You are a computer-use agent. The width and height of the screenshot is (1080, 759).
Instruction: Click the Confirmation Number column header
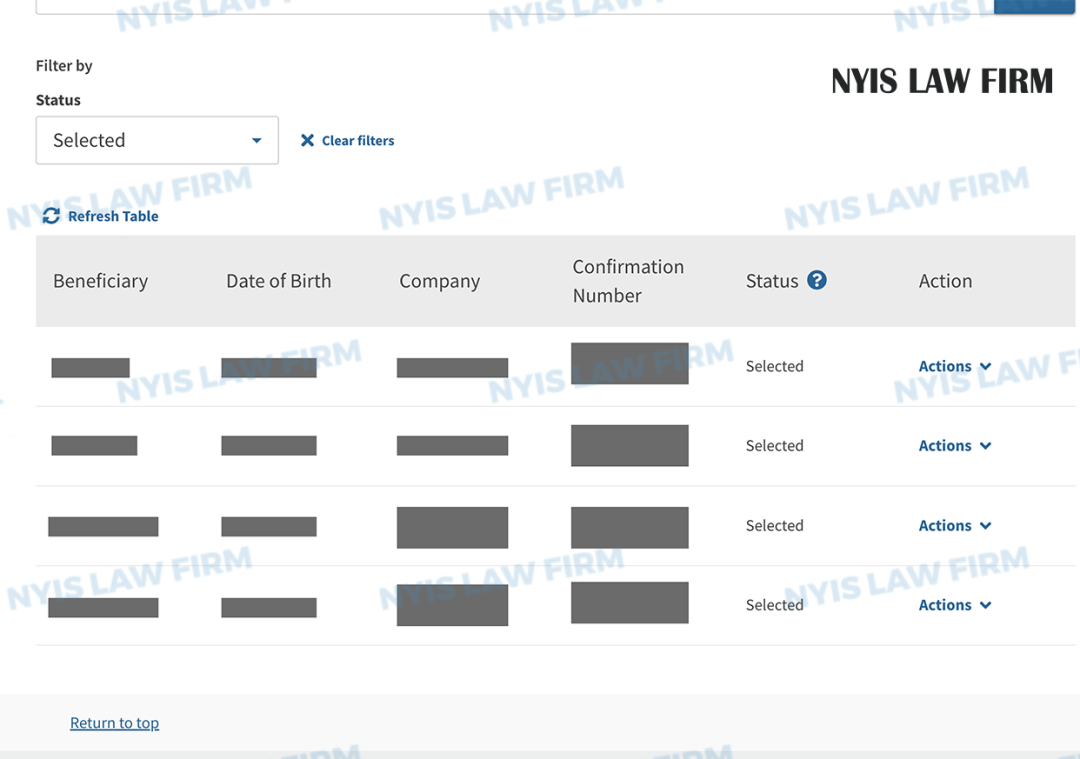coord(628,281)
